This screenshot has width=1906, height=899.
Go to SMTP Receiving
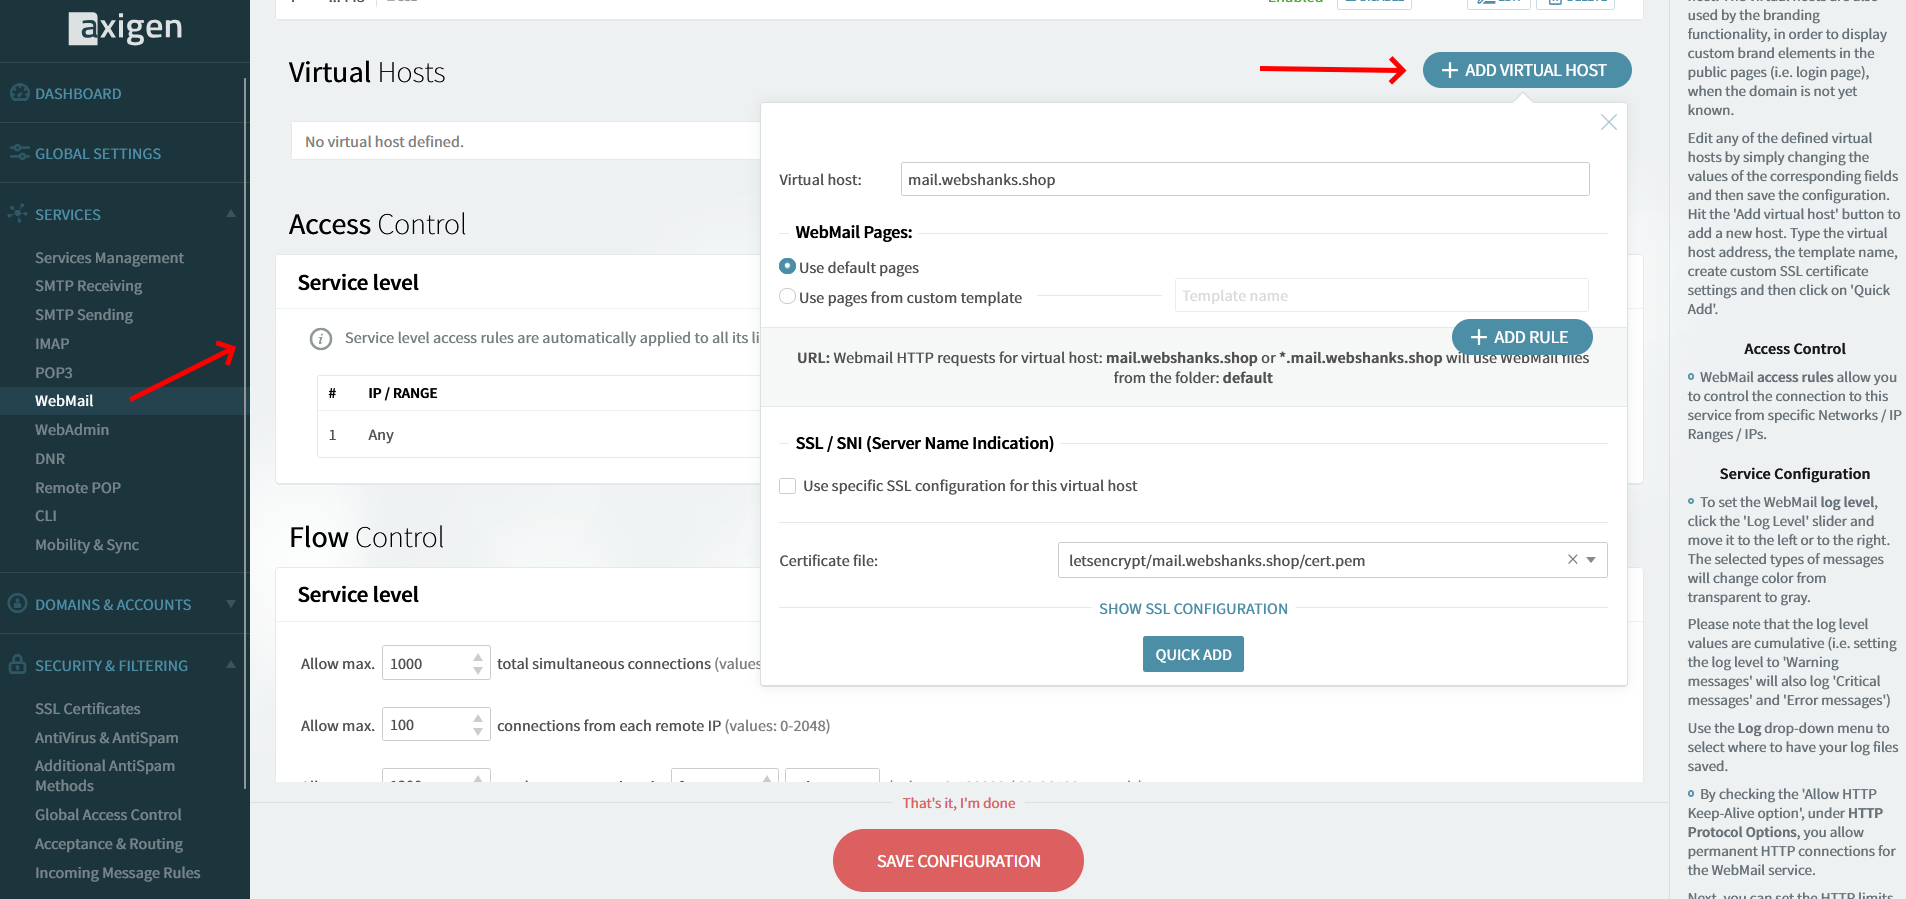(88, 286)
